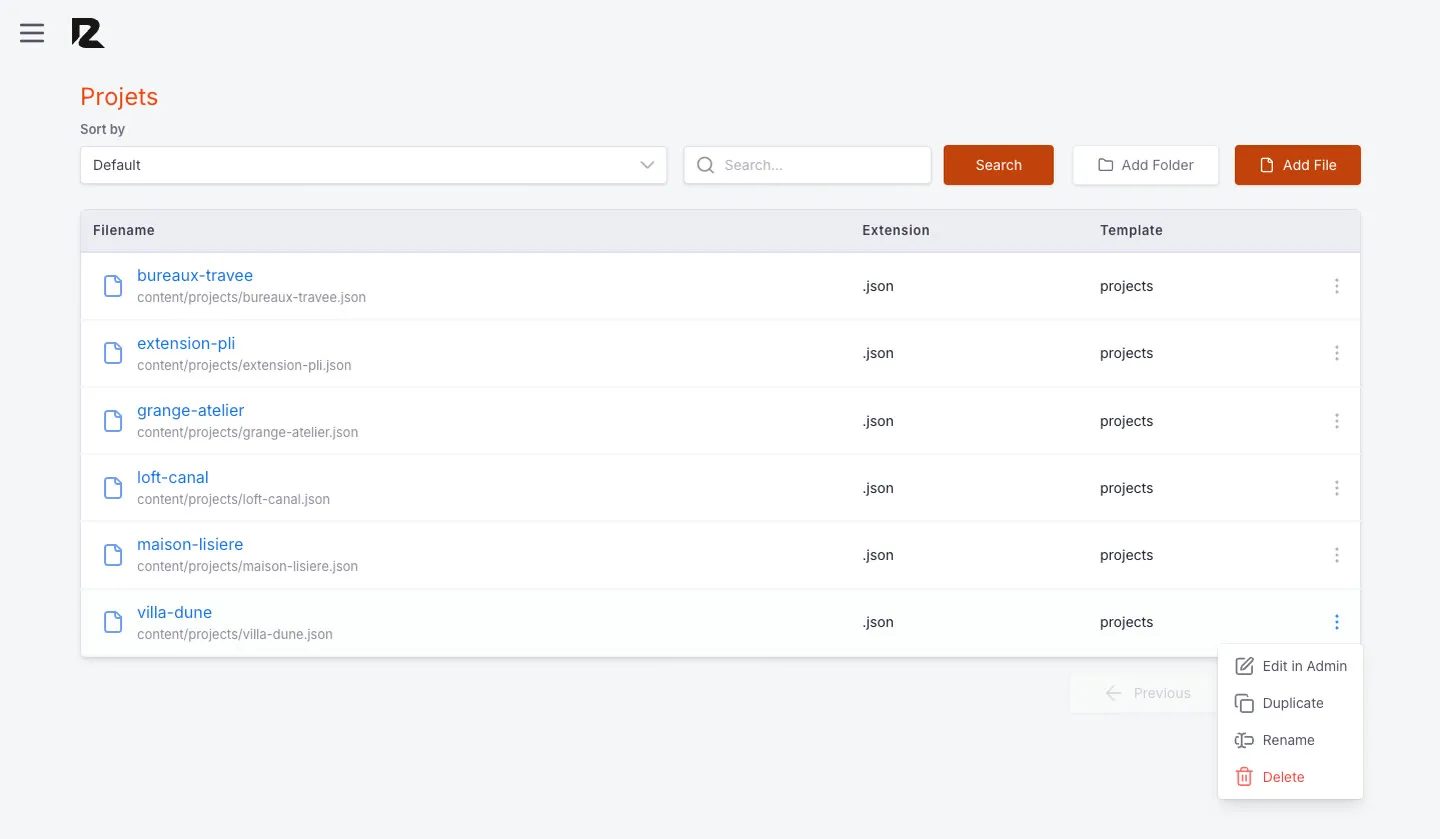Open the villa-dune file link
The width and height of the screenshot is (1440, 839).
point(174,612)
